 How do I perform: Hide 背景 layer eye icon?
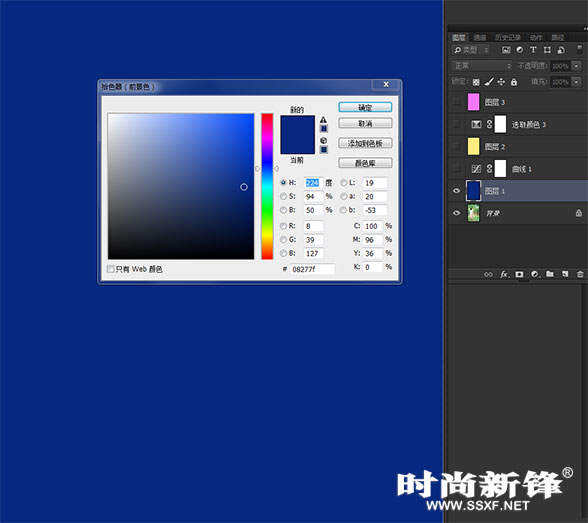pos(456,213)
